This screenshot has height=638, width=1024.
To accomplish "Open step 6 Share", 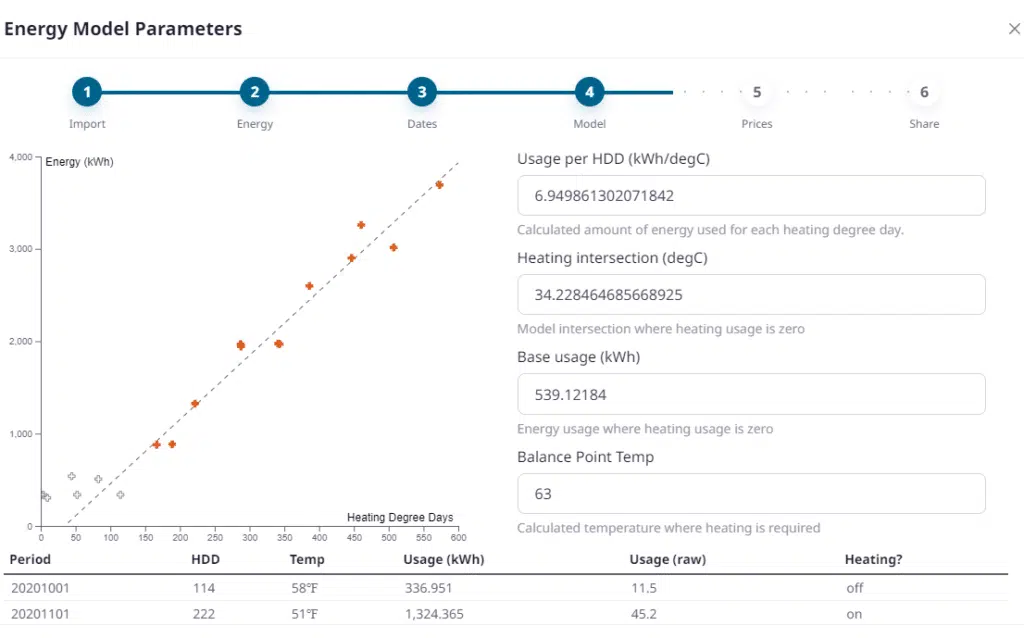I will pos(924,93).
